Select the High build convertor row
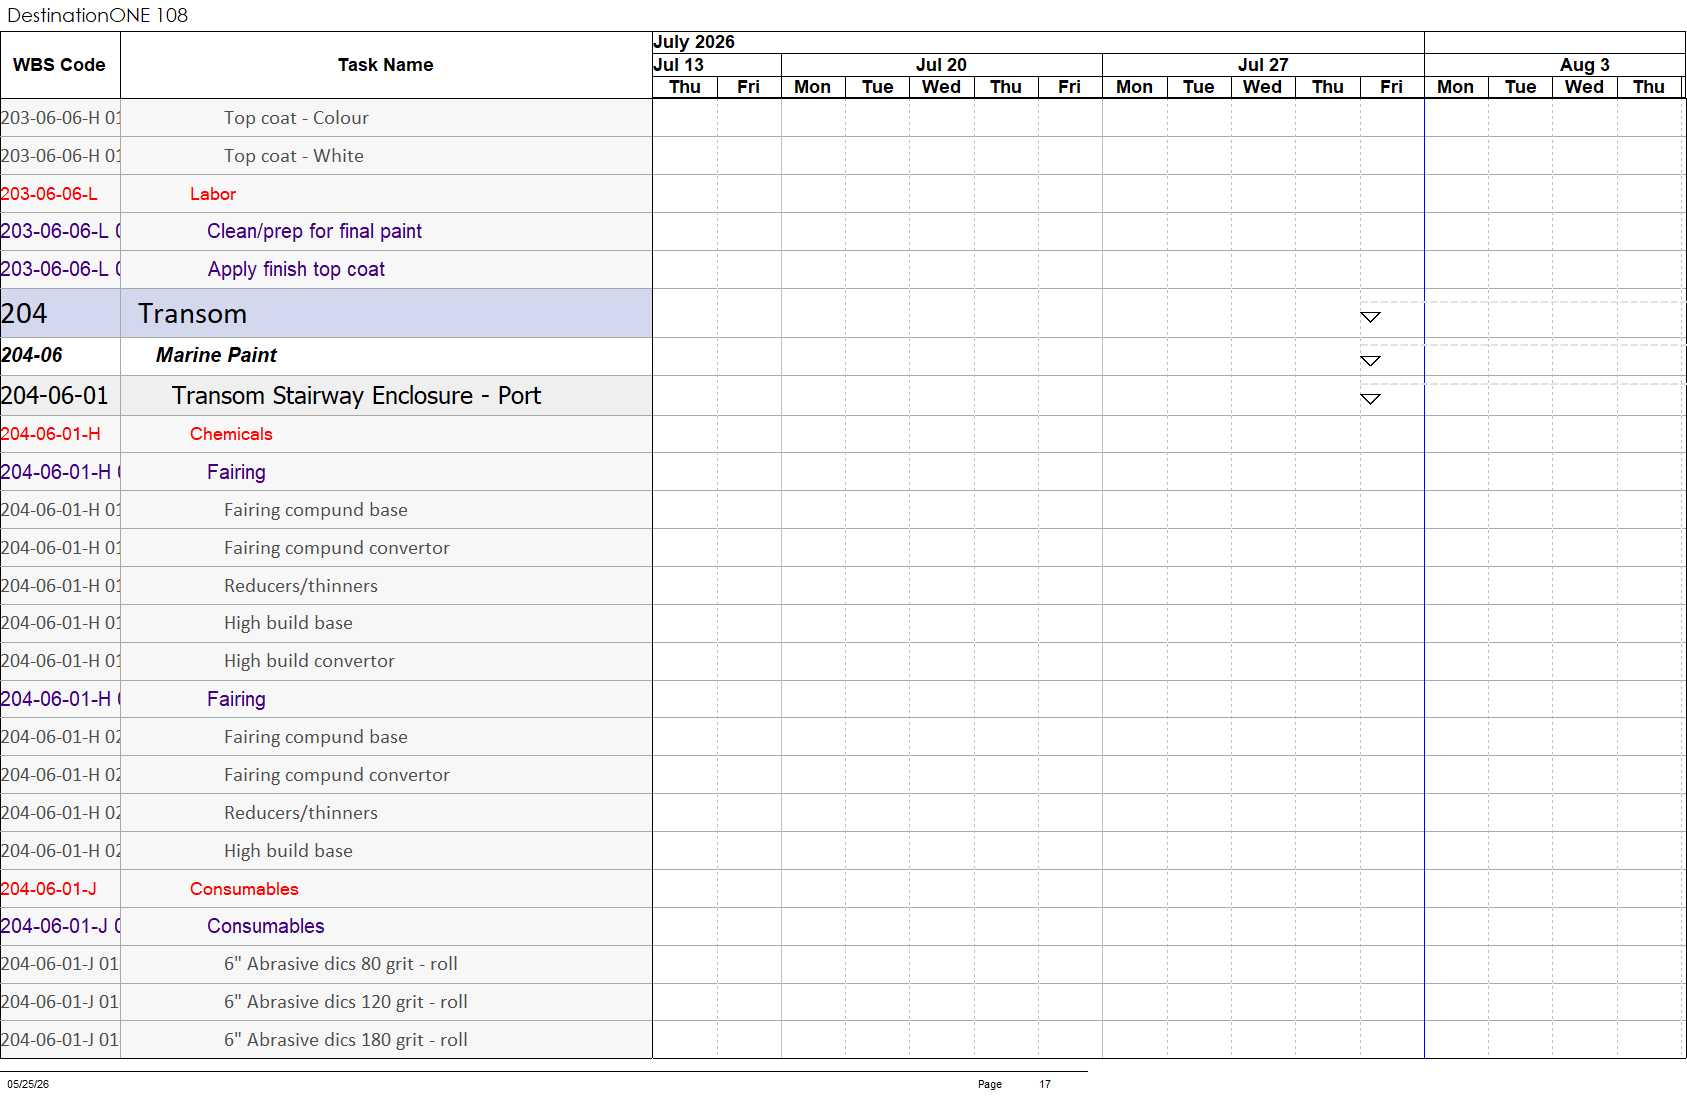 click(x=326, y=661)
